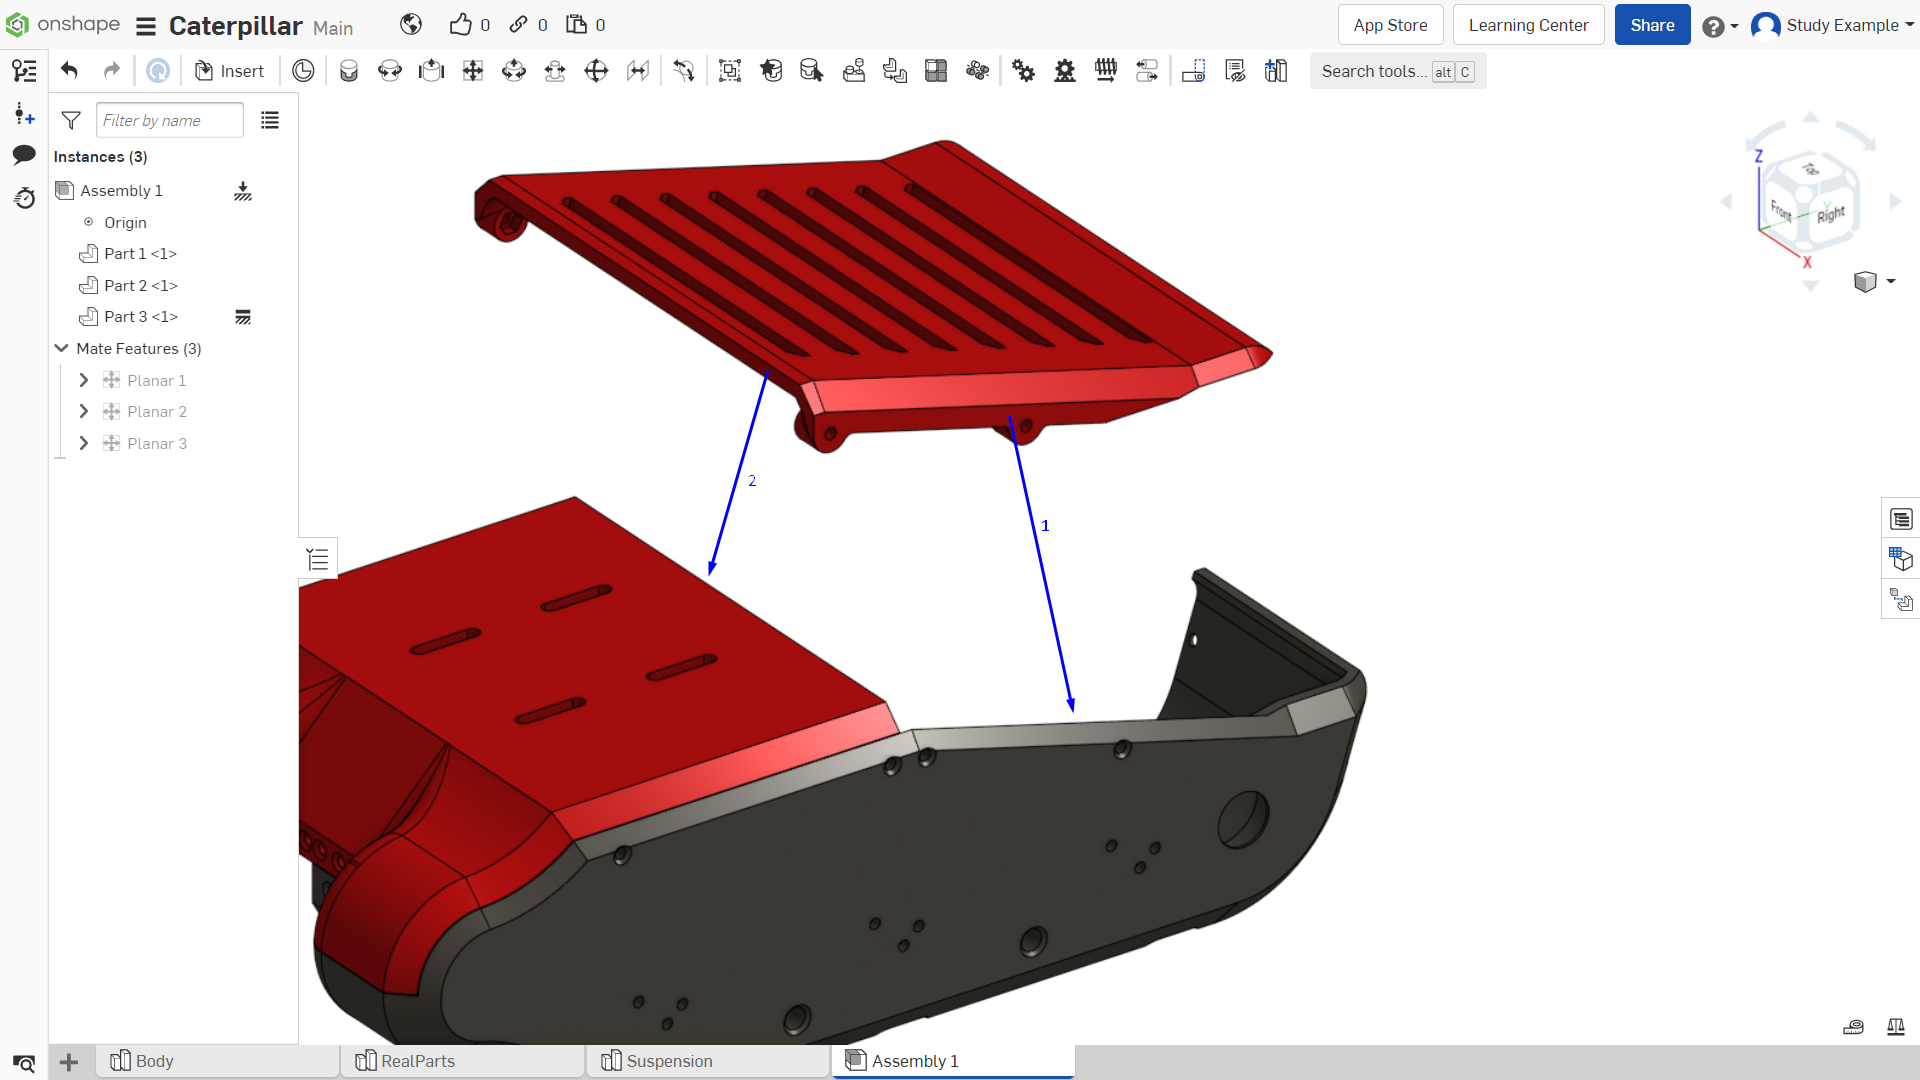Select the Cylindrical mate tool
This screenshot has height=1080, width=1920.
(x=514, y=70)
